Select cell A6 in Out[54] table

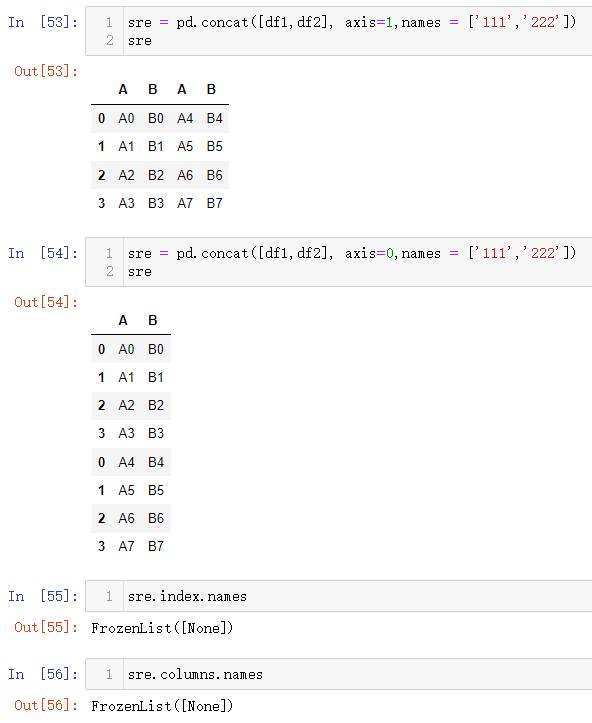tap(126, 518)
